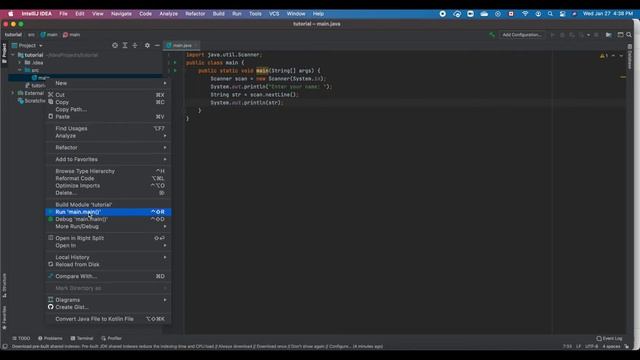
Task: Choose Local History menu entry
Action: pos(108,258)
